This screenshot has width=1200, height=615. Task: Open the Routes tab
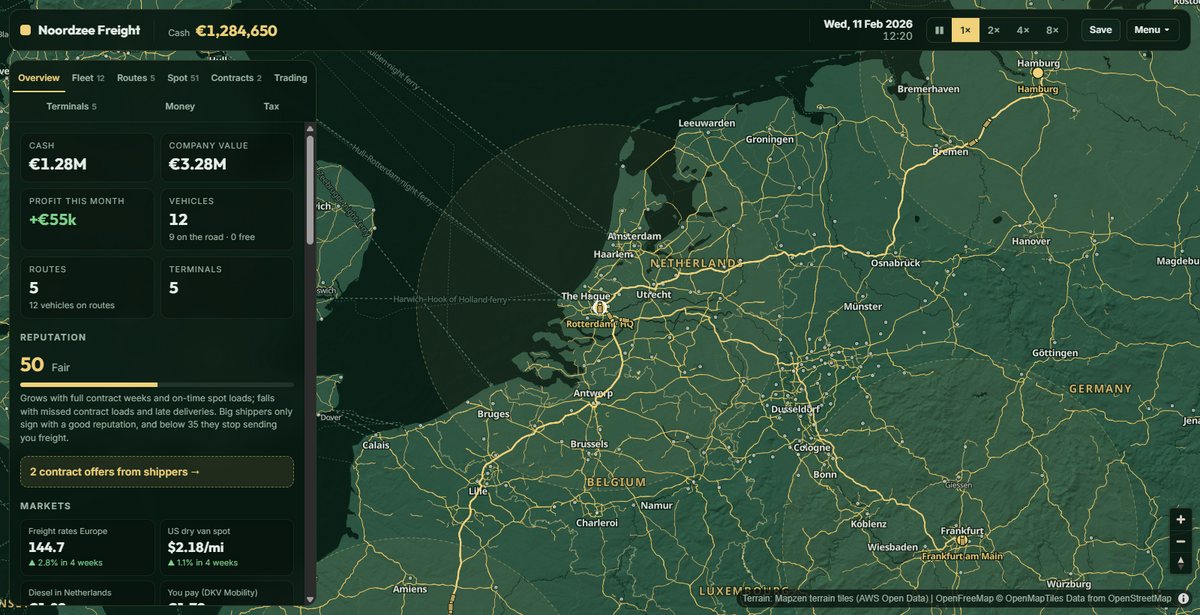(136, 78)
